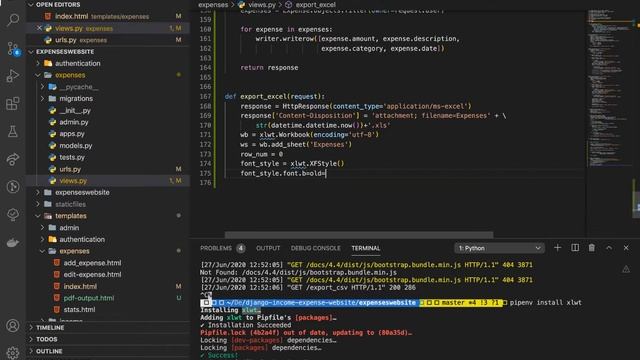Image resolution: width=640 pixels, height=360 pixels.
Task: Open the Run and Debug view
Action: click(x=13, y=76)
